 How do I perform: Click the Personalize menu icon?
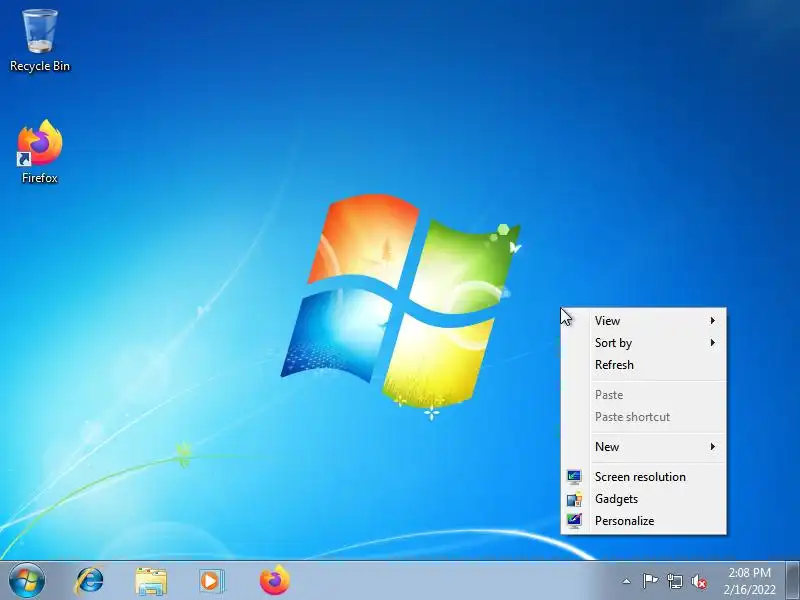[574, 520]
